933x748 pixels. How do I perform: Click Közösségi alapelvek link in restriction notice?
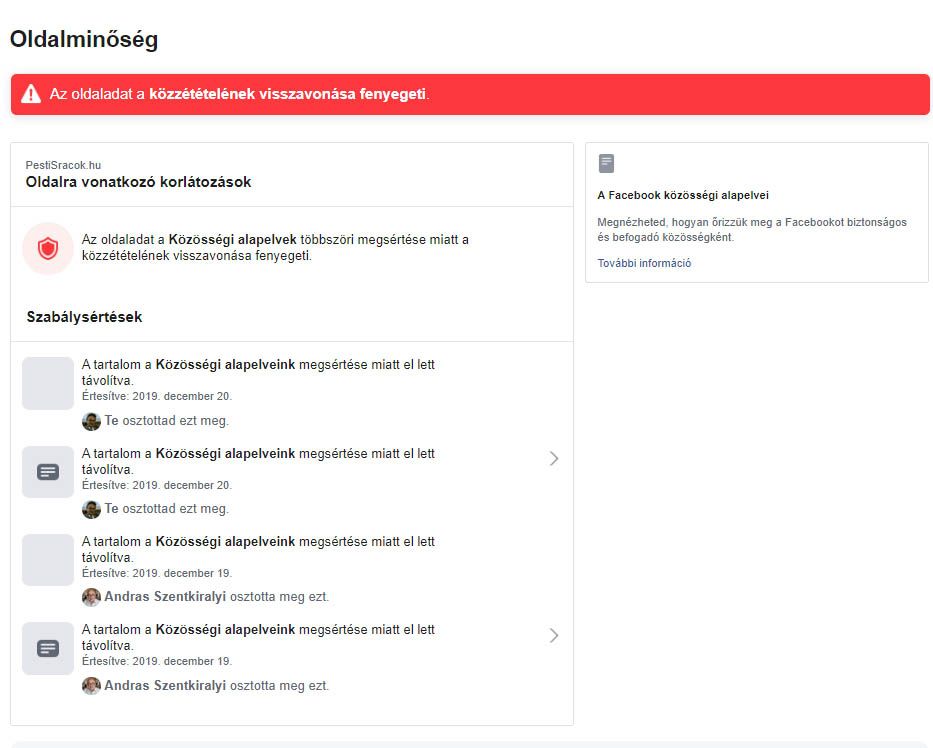[233, 240]
